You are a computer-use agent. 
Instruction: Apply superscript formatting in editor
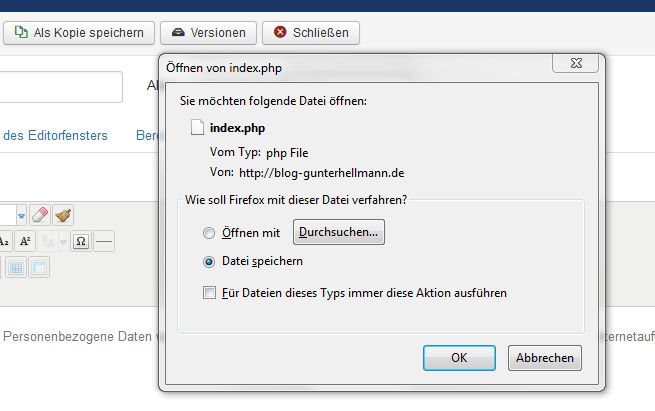click(26, 241)
